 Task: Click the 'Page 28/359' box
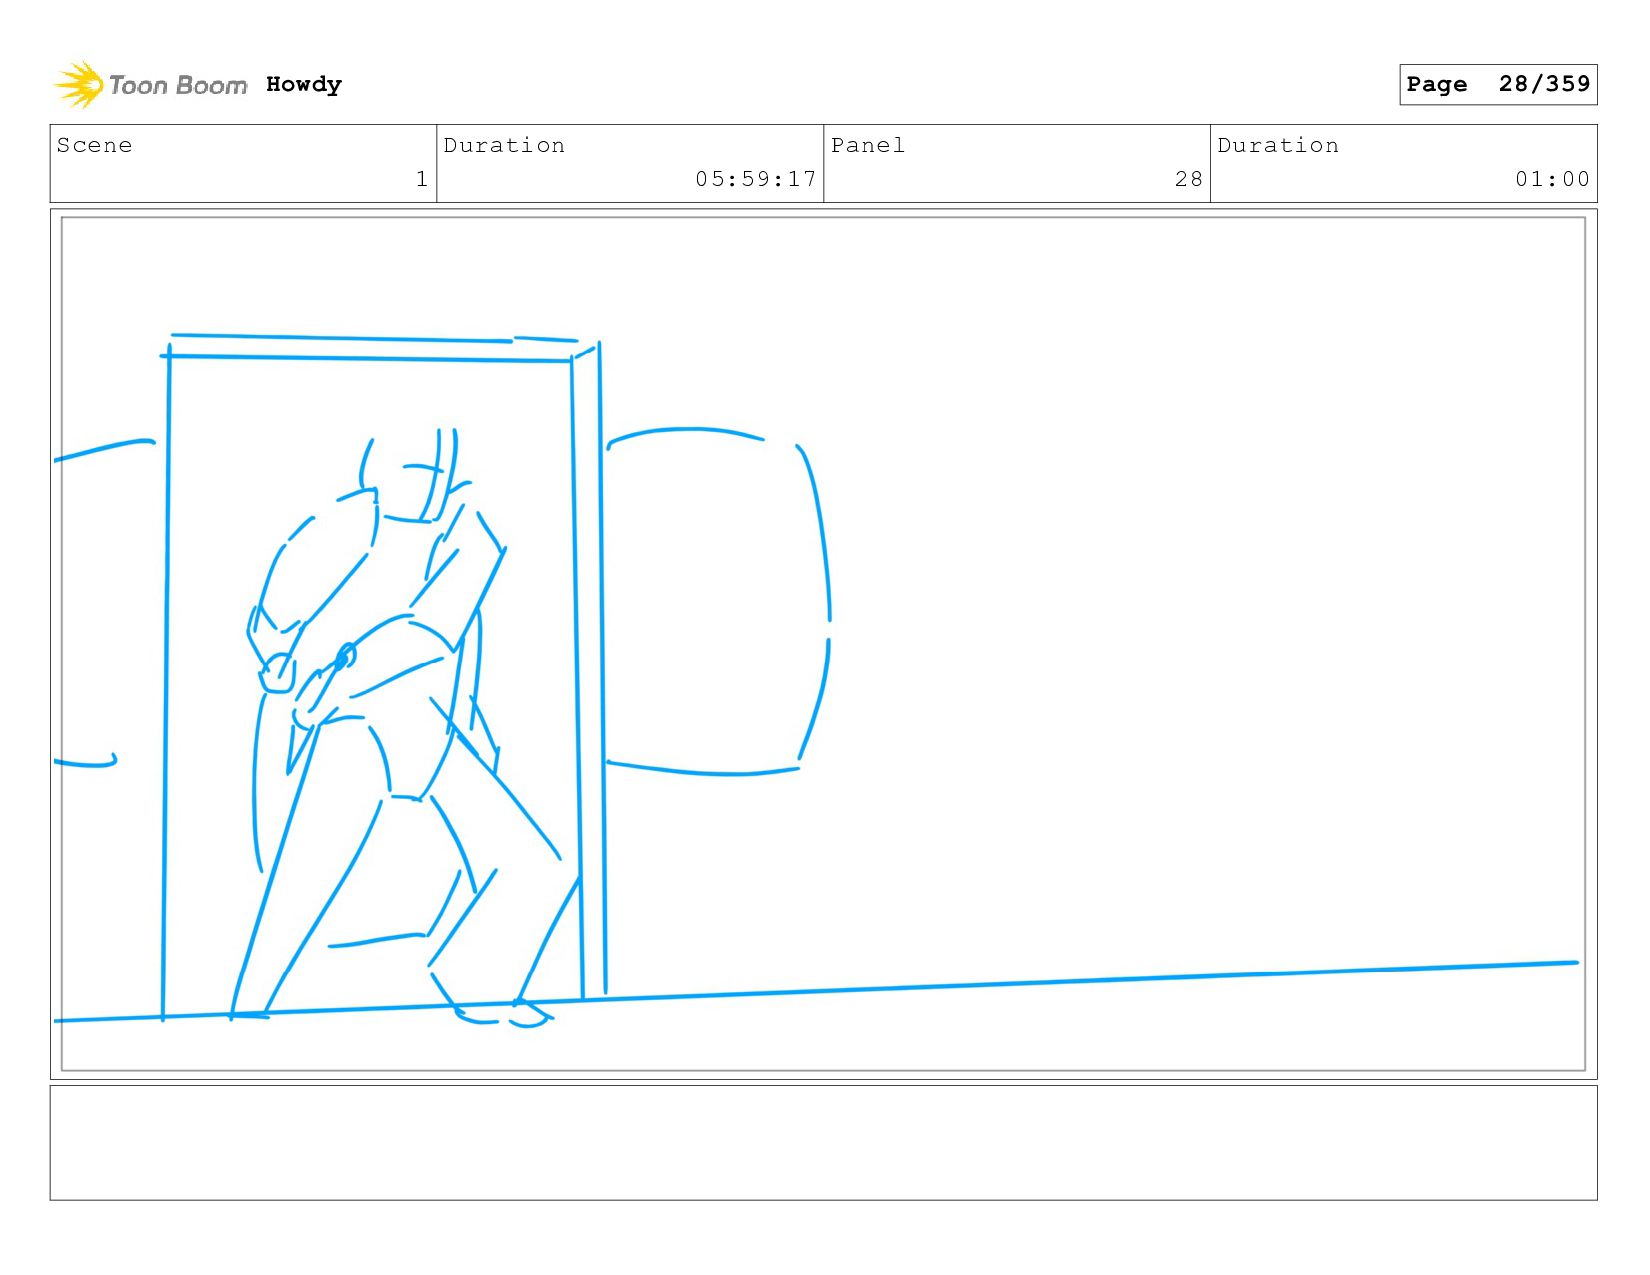click(1498, 84)
